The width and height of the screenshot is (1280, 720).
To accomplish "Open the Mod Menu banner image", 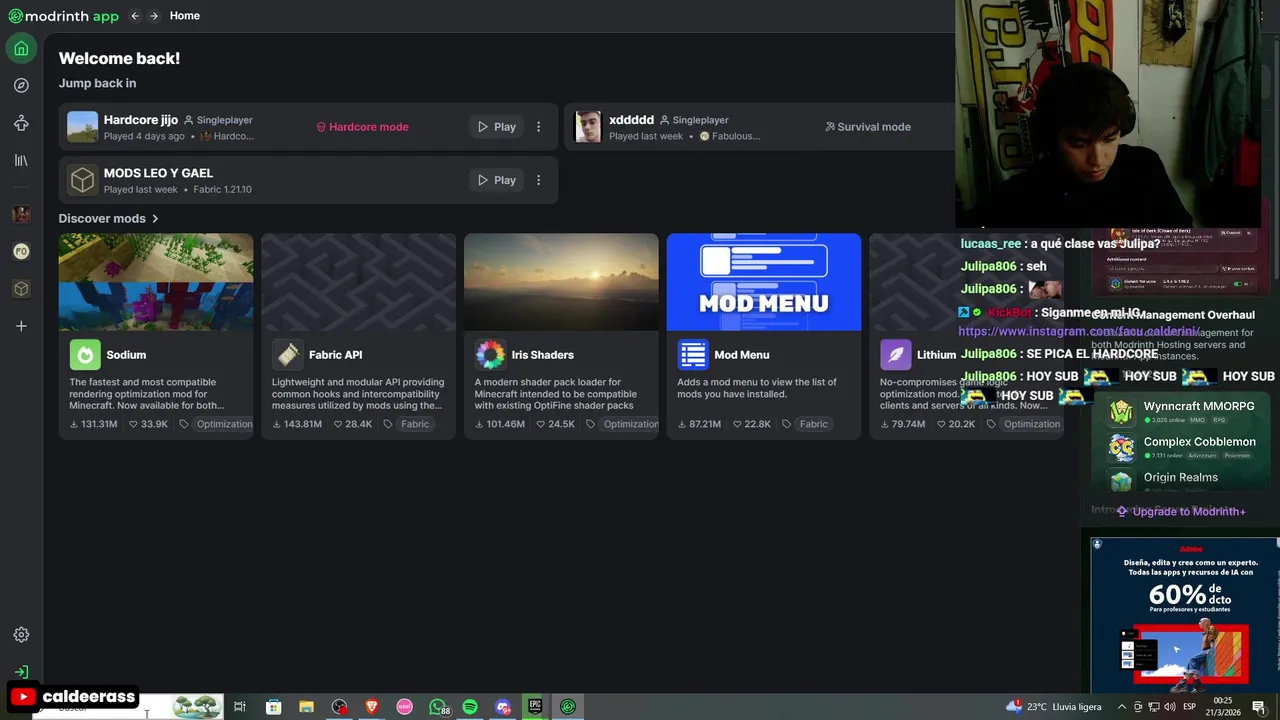I will tap(764, 282).
